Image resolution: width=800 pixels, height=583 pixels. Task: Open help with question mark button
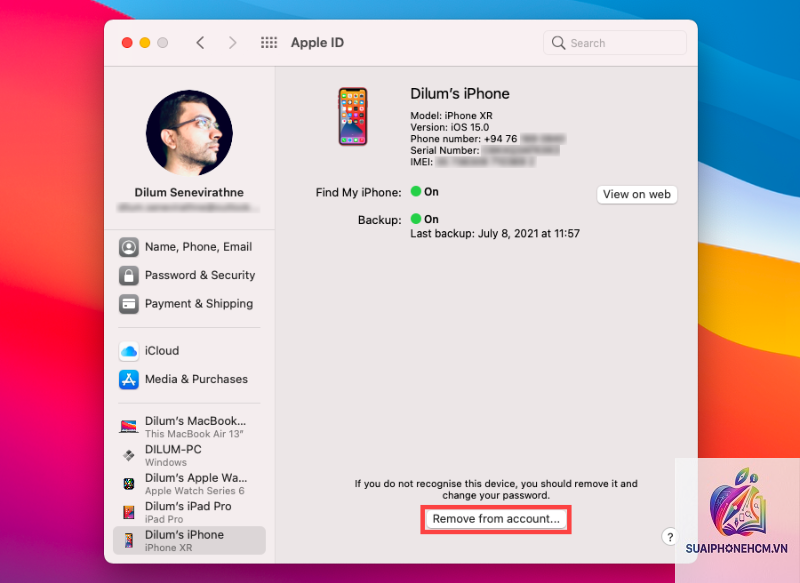click(x=670, y=537)
